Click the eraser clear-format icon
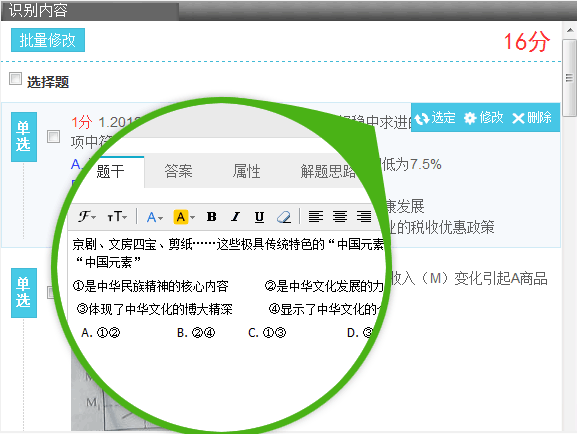 click(x=283, y=217)
